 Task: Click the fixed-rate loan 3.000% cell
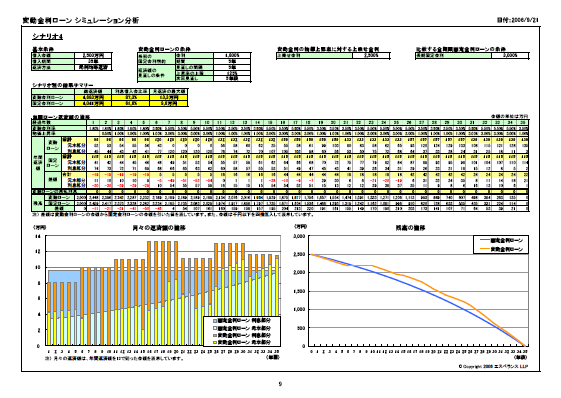coord(510,55)
